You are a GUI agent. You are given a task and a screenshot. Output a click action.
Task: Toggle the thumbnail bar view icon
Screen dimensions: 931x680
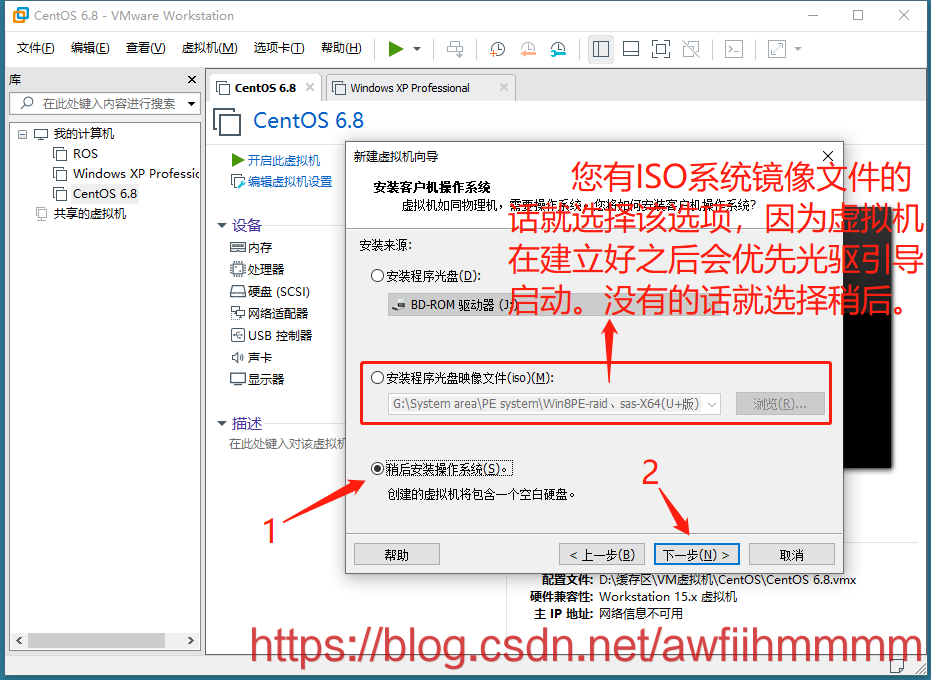(x=631, y=49)
